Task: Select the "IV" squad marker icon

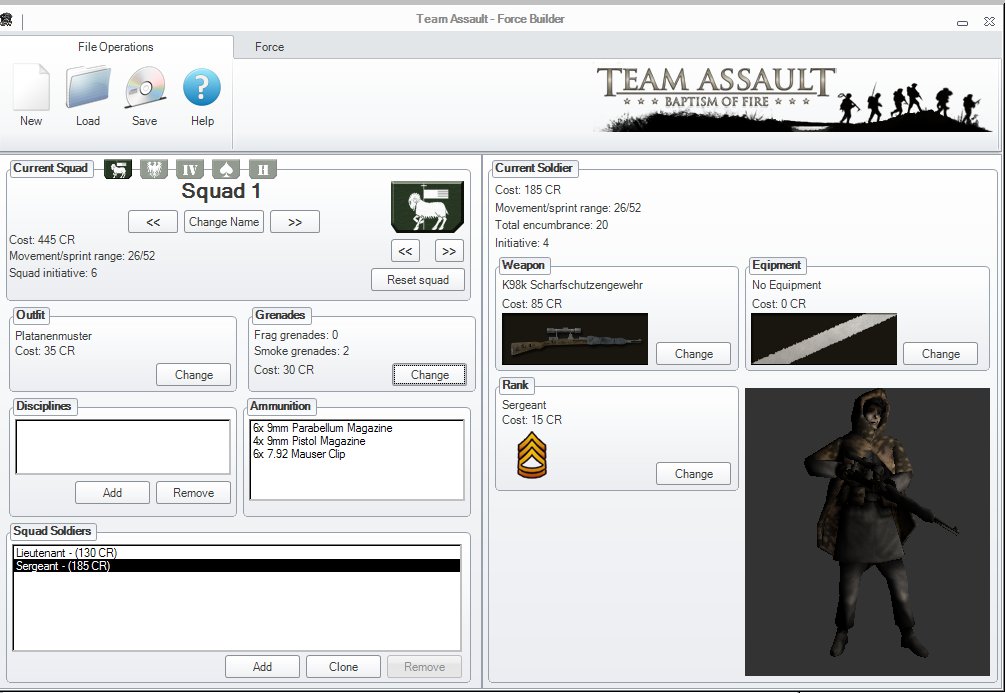Action: click(x=188, y=169)
